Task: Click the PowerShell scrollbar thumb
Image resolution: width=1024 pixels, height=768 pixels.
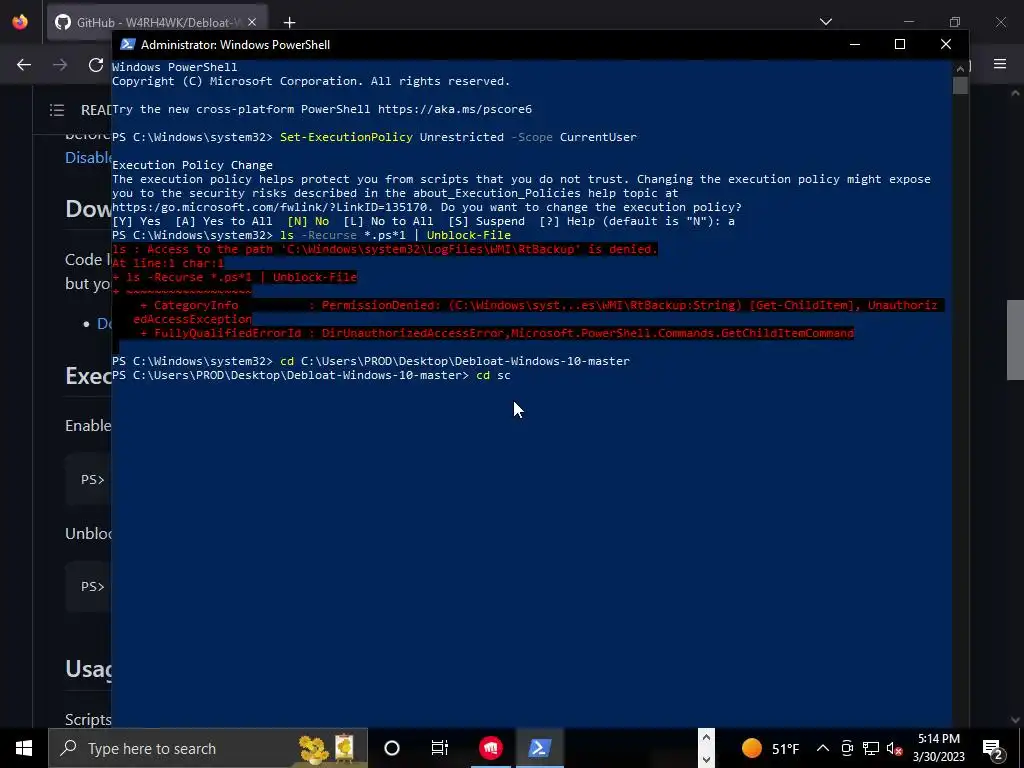Action: pos(960,86)
